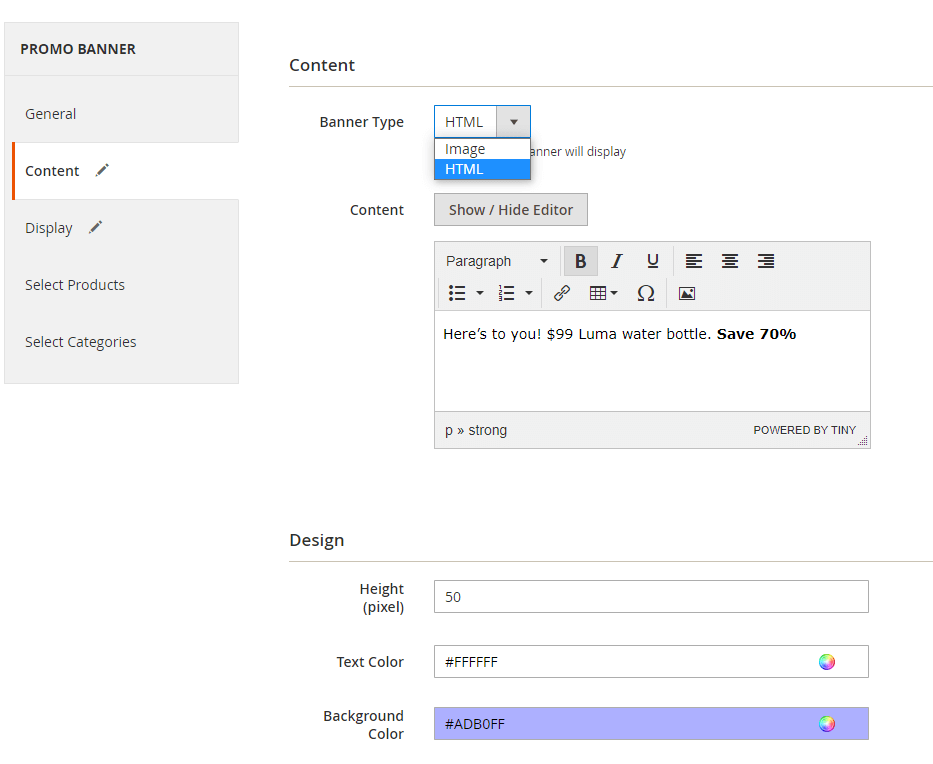Expand bullet list style options arrow
Viewport: 933px width, 764px height.
click(x=480, y=293)
